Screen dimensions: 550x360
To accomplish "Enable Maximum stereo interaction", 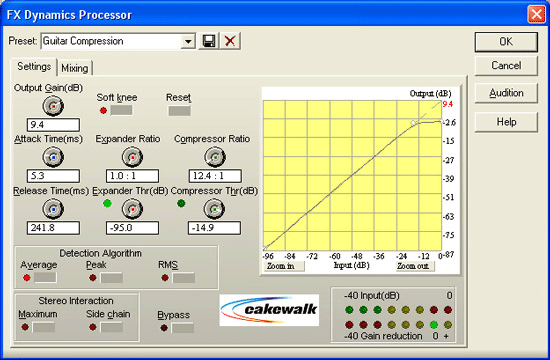I will [x=43, y=327].
